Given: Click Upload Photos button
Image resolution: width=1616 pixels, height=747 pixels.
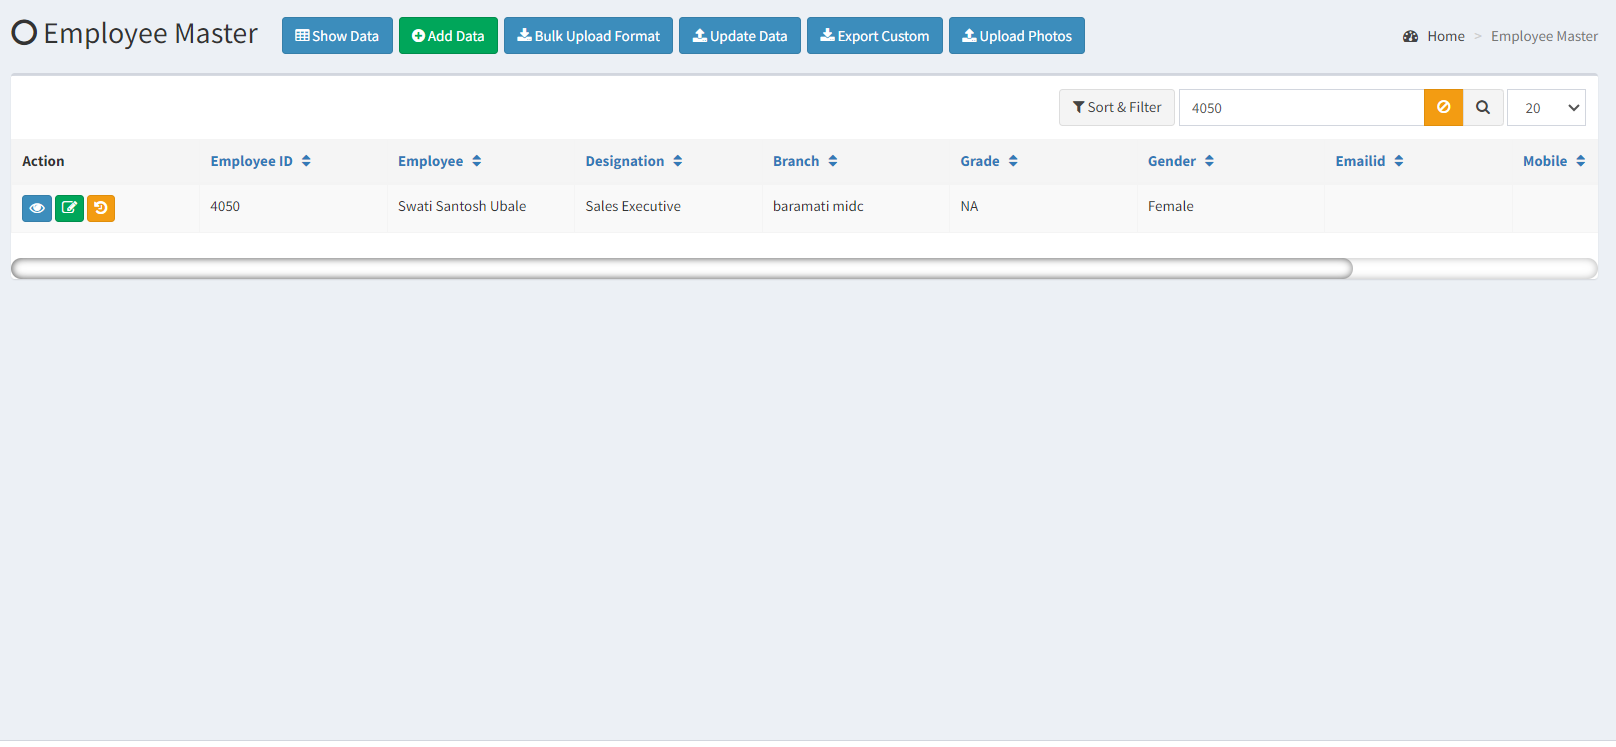Looking at the screenshot, I should [x=1017, y=36].
